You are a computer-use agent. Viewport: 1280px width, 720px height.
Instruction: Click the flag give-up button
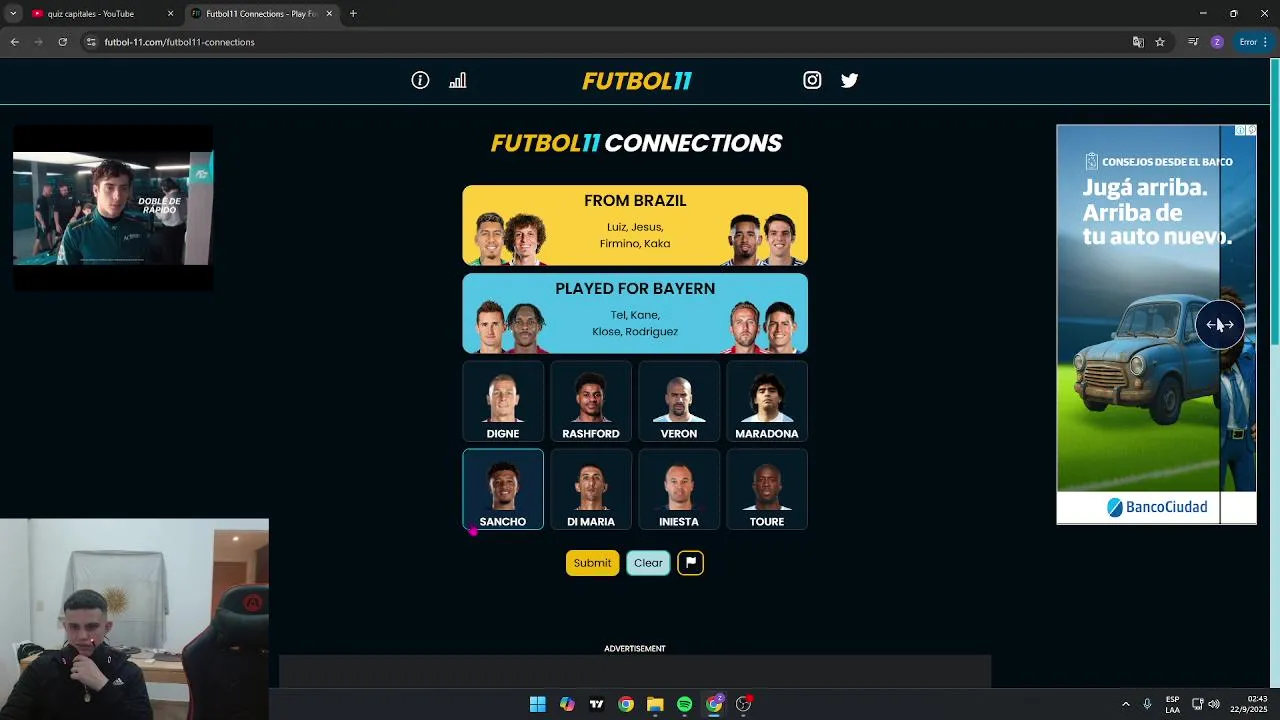click(x=690, y=563)
